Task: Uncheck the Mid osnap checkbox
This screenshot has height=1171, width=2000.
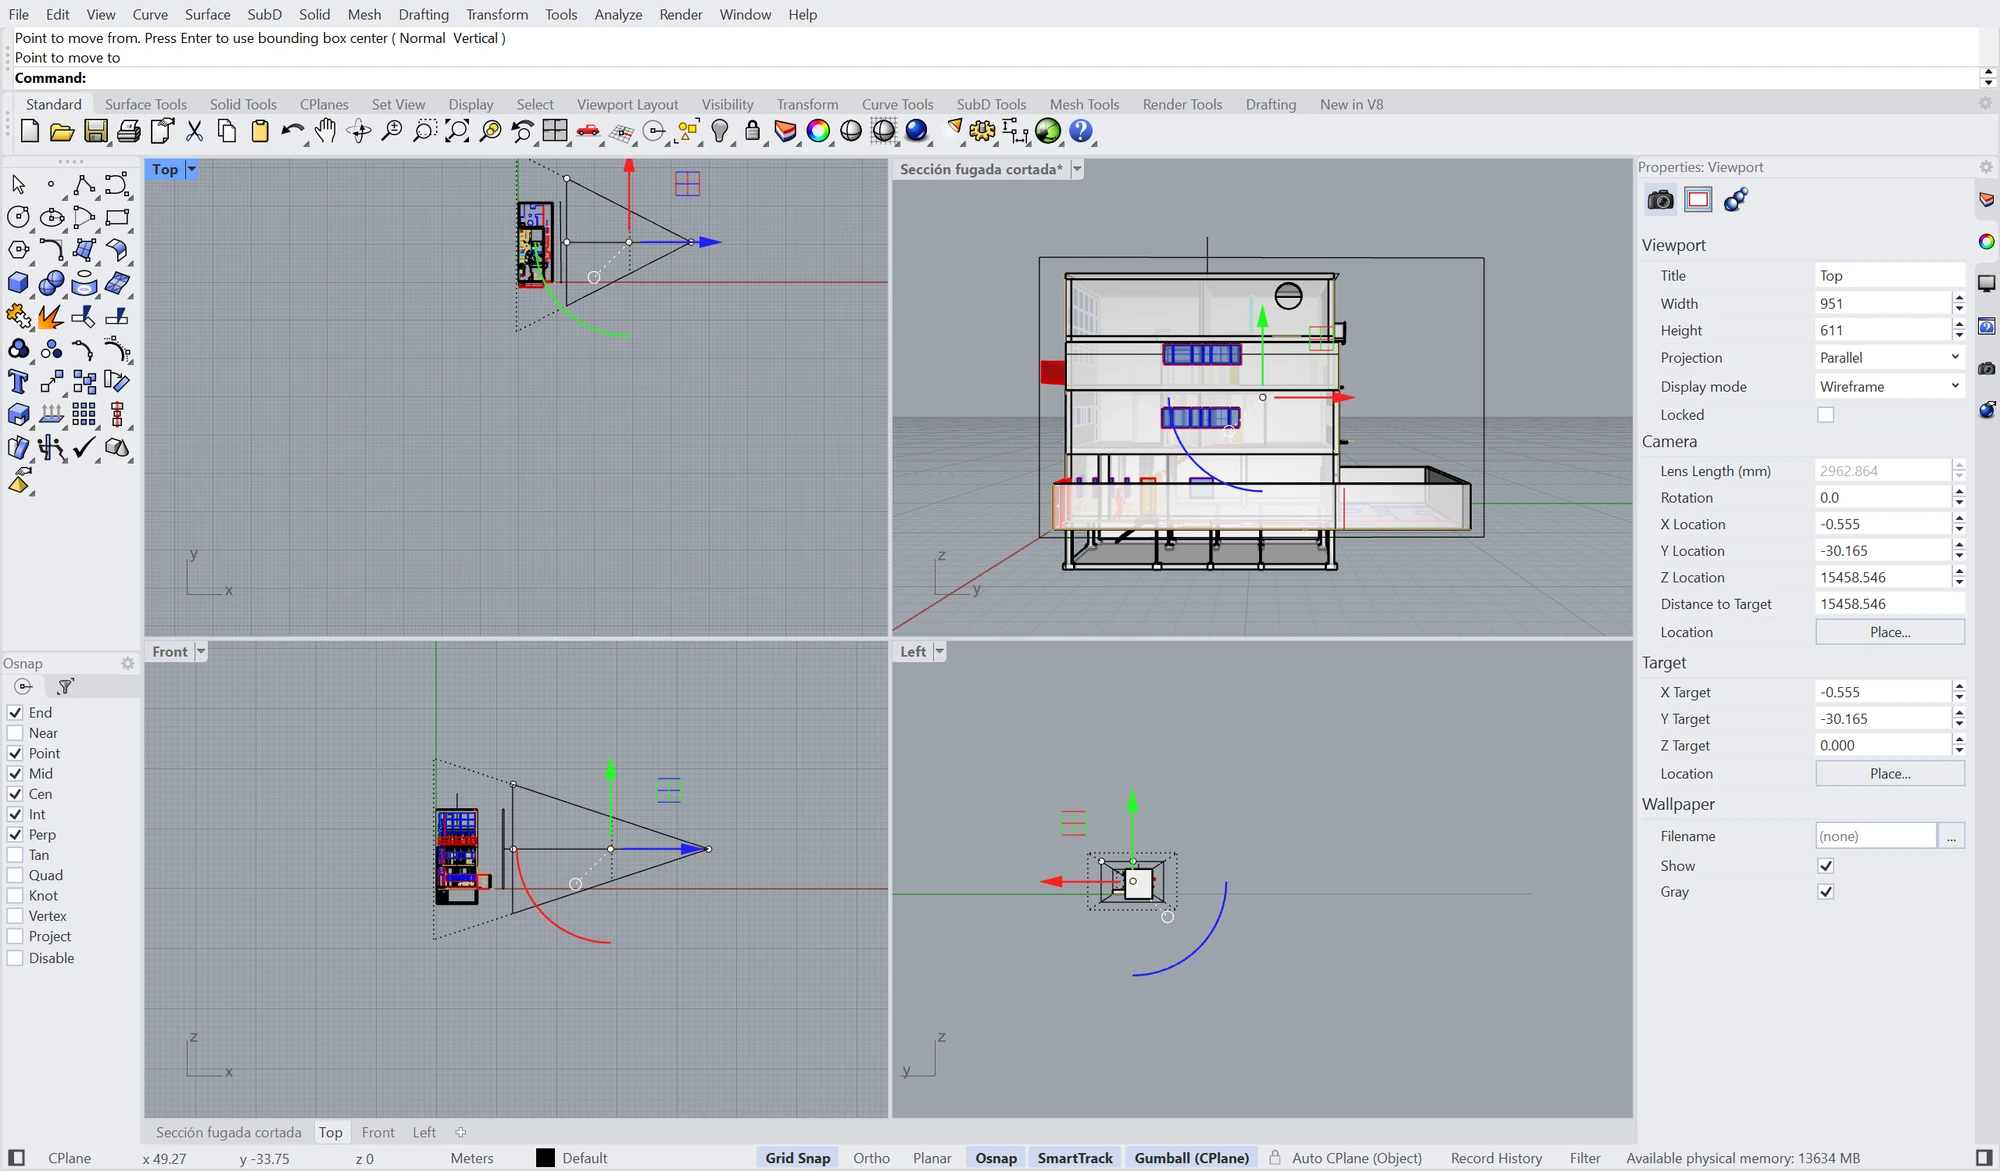Action: coord(15,773)
